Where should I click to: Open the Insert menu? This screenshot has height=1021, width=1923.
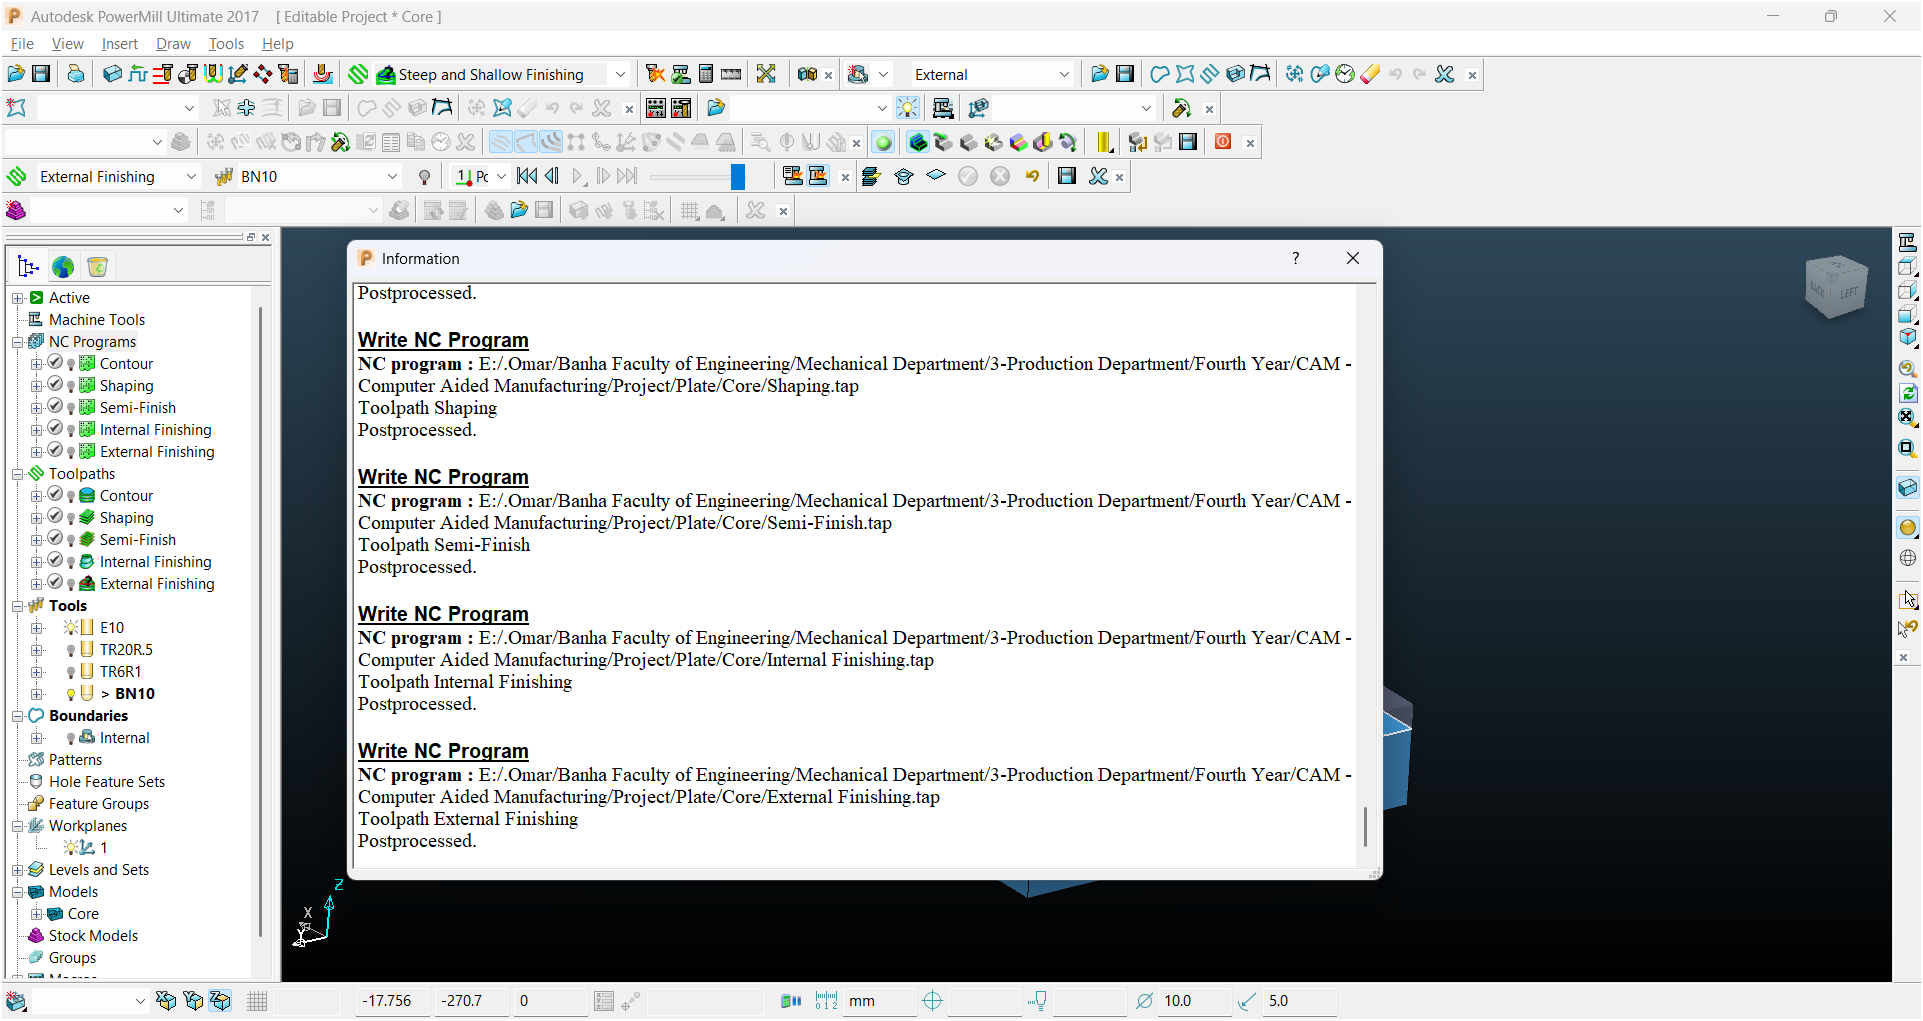click(119, 44)
